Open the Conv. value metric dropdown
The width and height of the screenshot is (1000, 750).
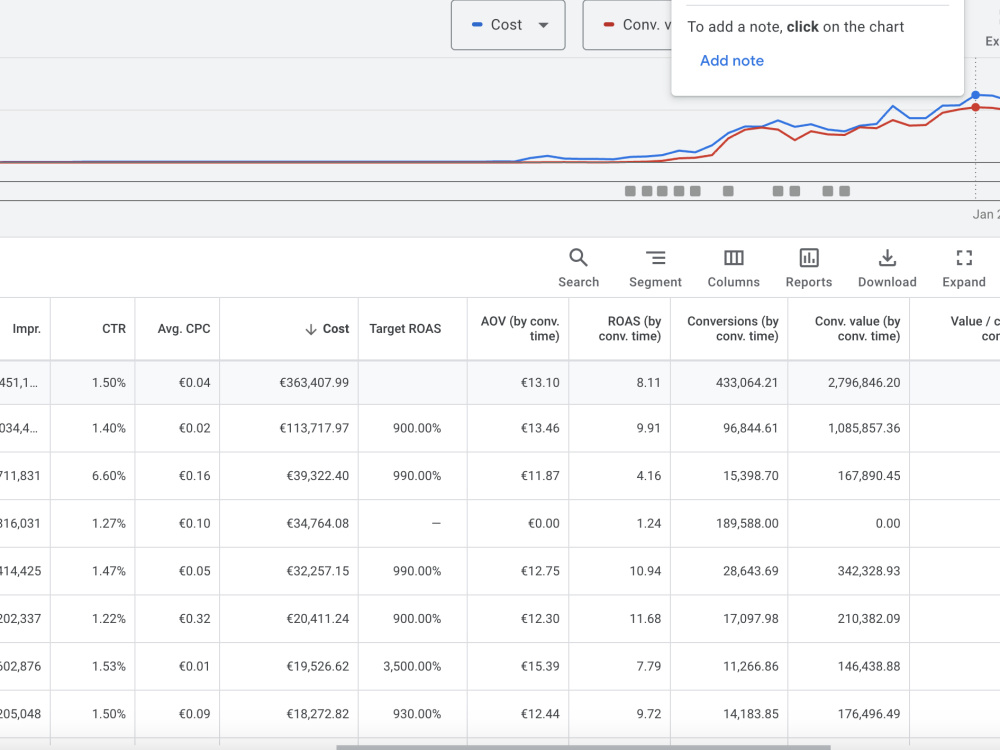pos(627,25)
